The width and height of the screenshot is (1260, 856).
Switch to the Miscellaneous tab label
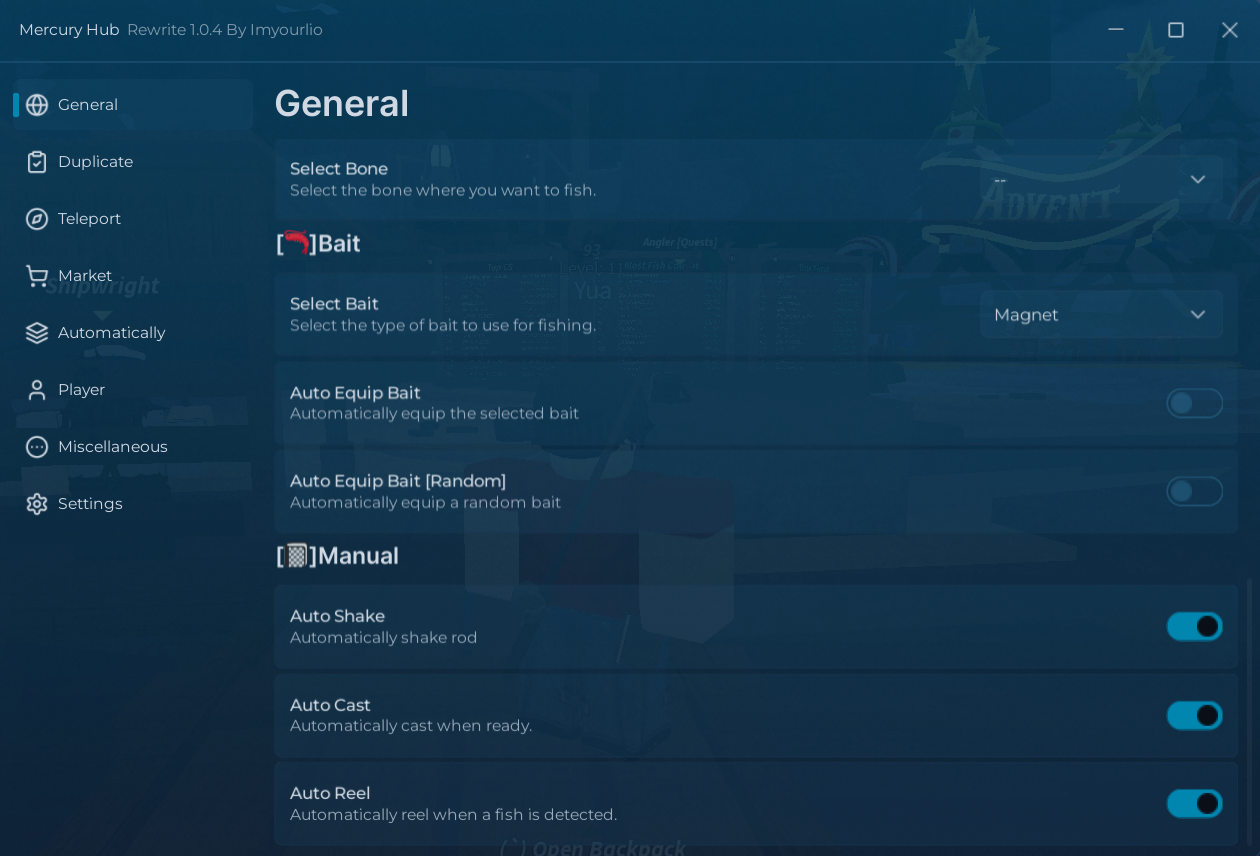tap(113, 447)
